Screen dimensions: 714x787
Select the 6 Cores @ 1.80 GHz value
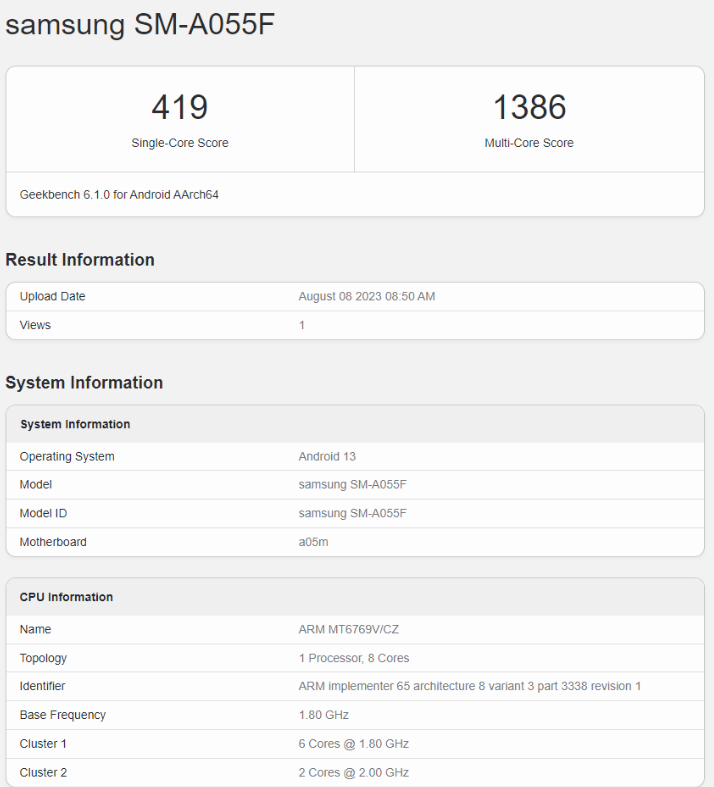[354, 744]
